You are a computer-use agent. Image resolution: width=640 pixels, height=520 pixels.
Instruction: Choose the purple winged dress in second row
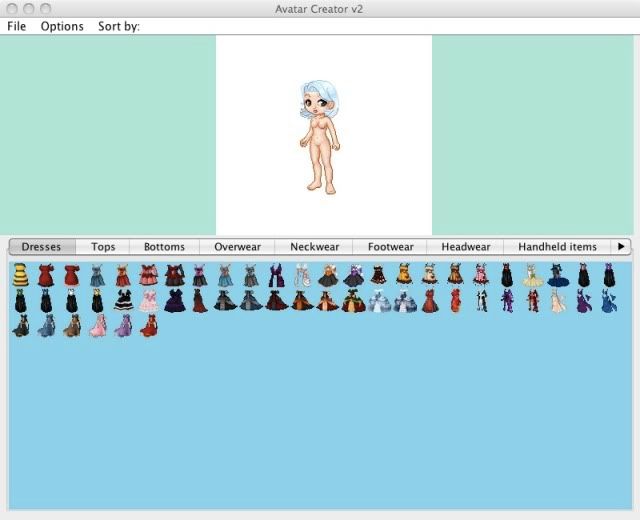tap(584, 301)
